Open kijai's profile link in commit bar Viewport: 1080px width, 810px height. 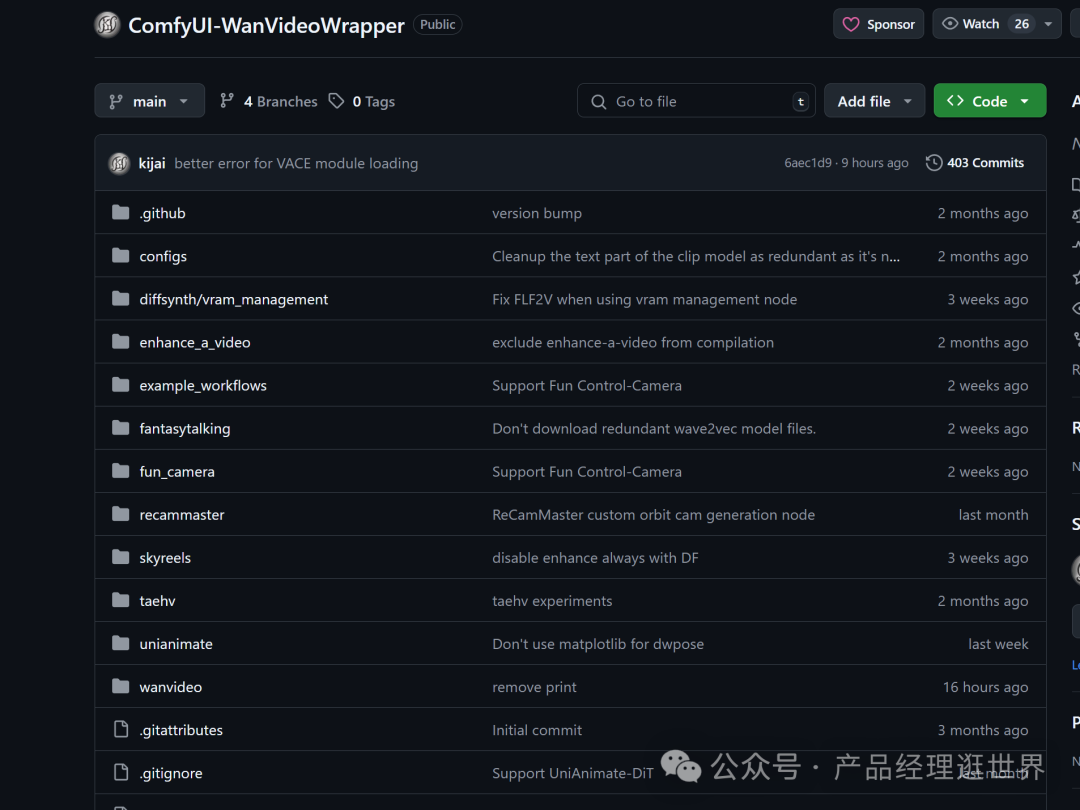tap(152, 163)
